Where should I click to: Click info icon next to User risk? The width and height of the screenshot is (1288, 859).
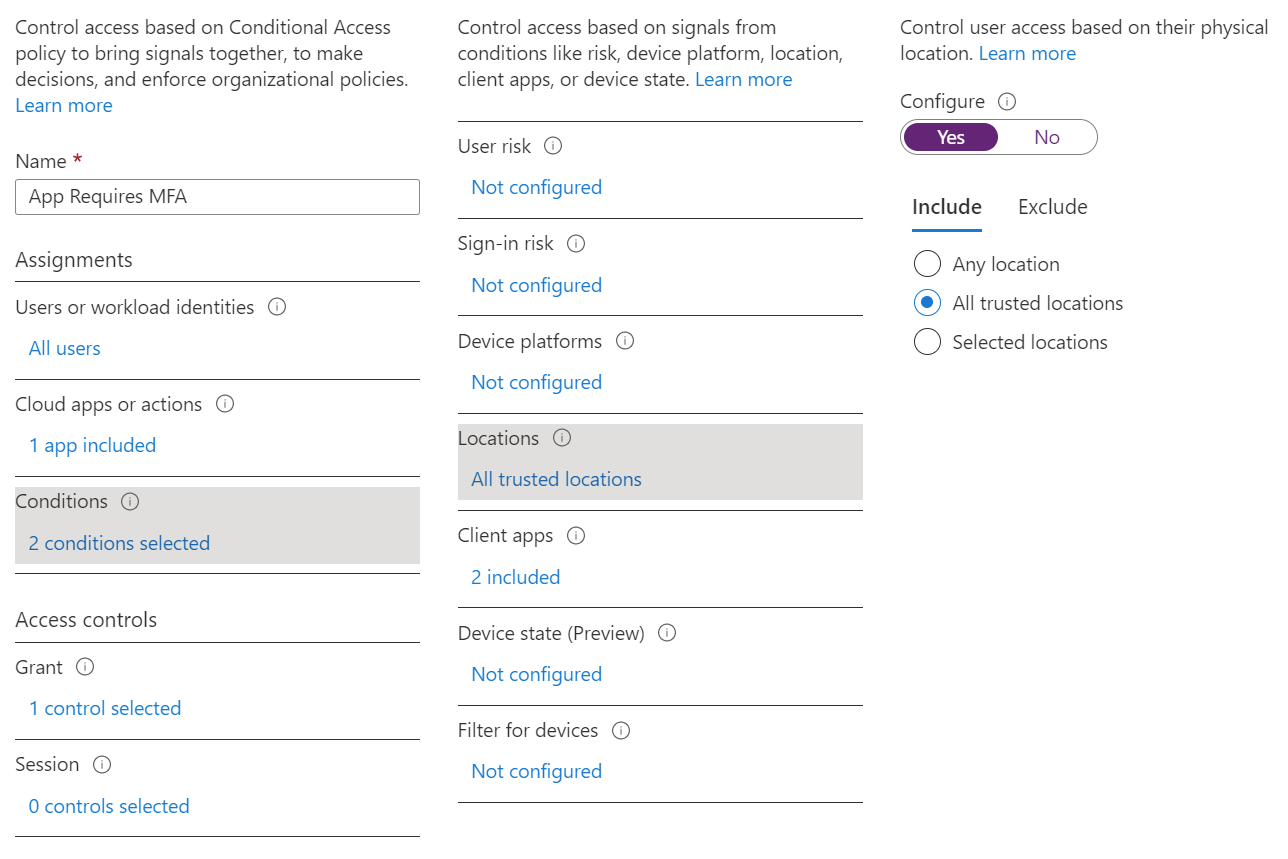(553, 146)
